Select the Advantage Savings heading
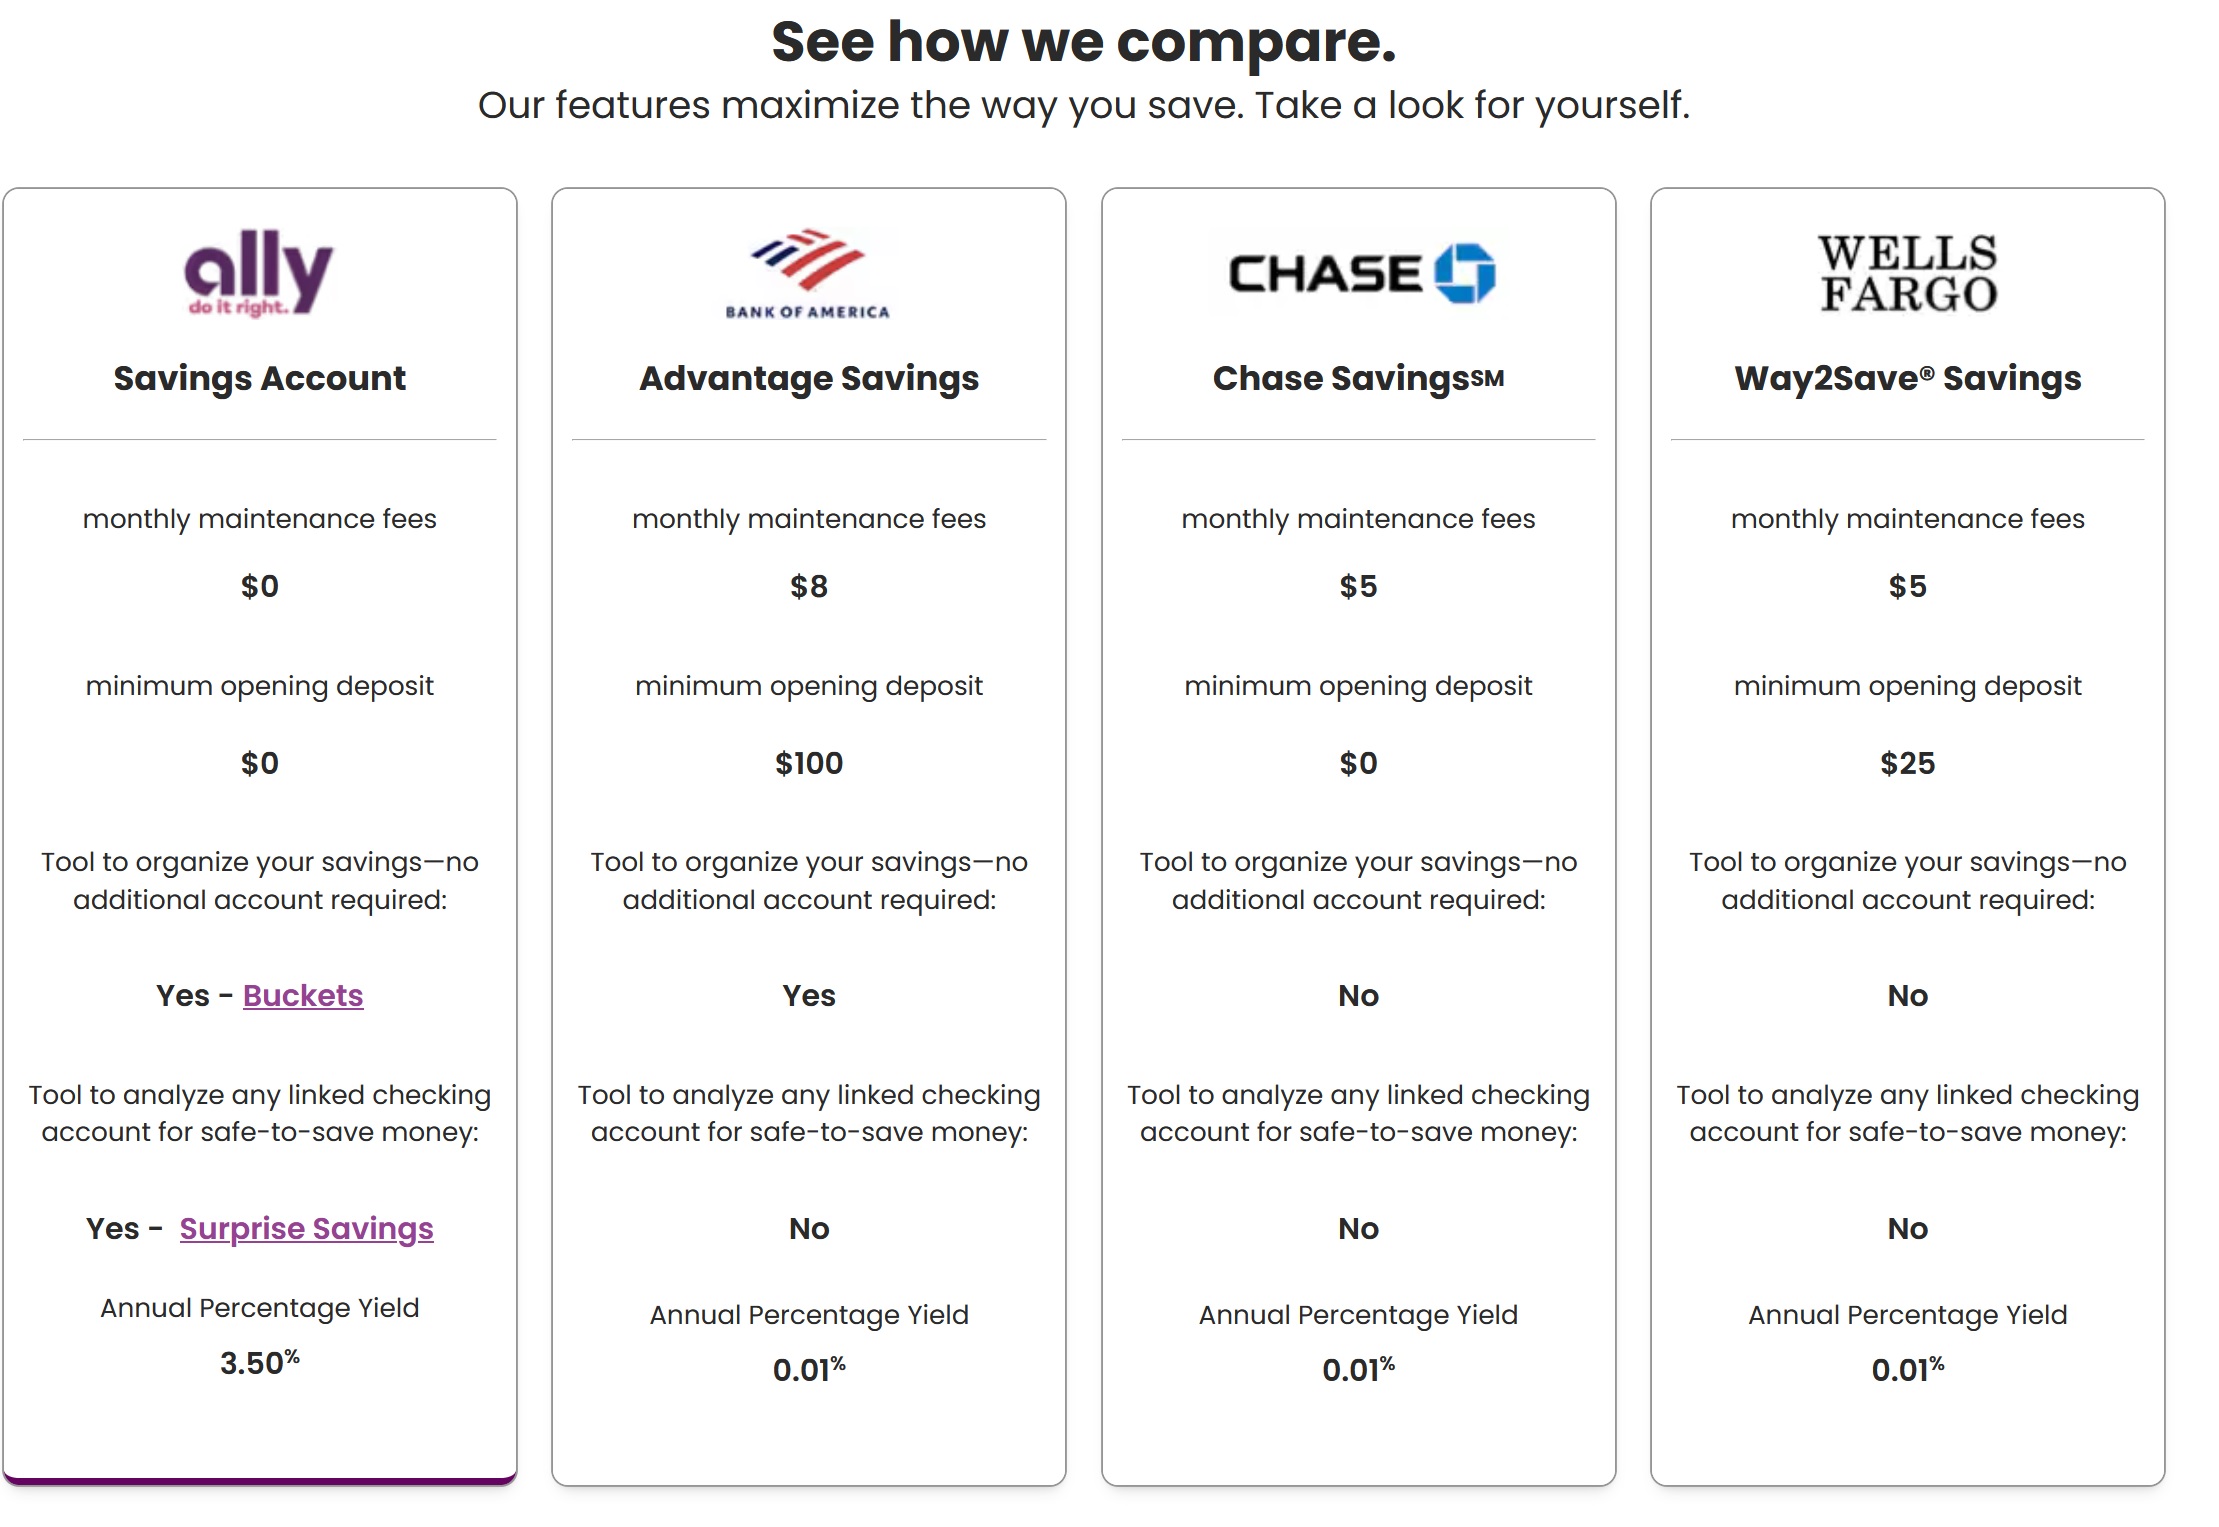The width and height of the screenshot is (2219, 1527). coord(809,378)
